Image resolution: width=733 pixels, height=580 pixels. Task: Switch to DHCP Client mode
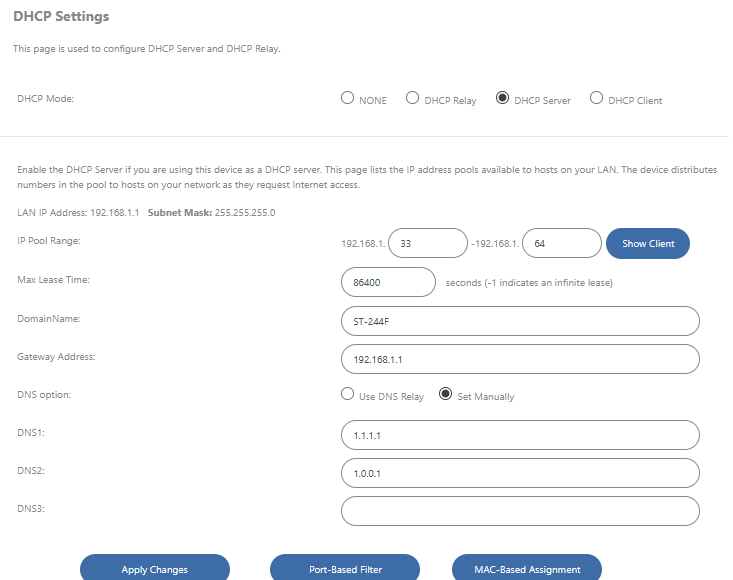596,99
